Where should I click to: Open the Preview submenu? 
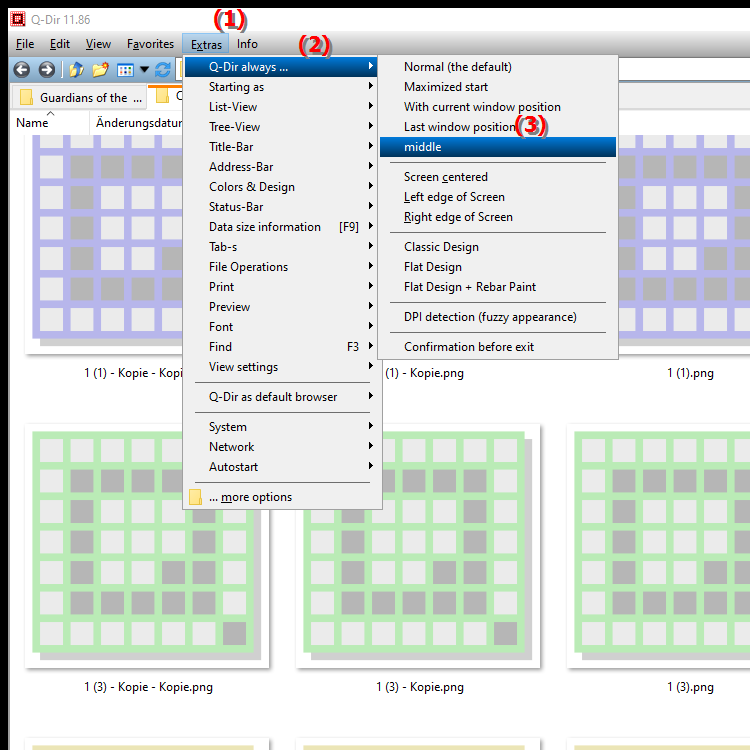pyautogui.click(x=281, y=307)
